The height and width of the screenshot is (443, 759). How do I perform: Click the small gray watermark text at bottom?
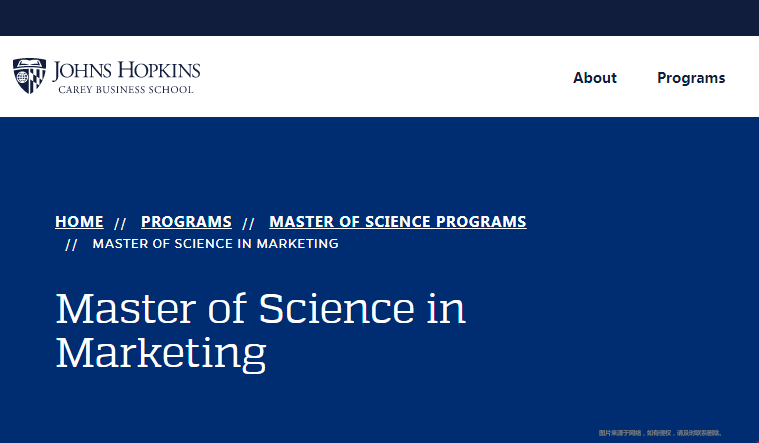pos(660,433)
